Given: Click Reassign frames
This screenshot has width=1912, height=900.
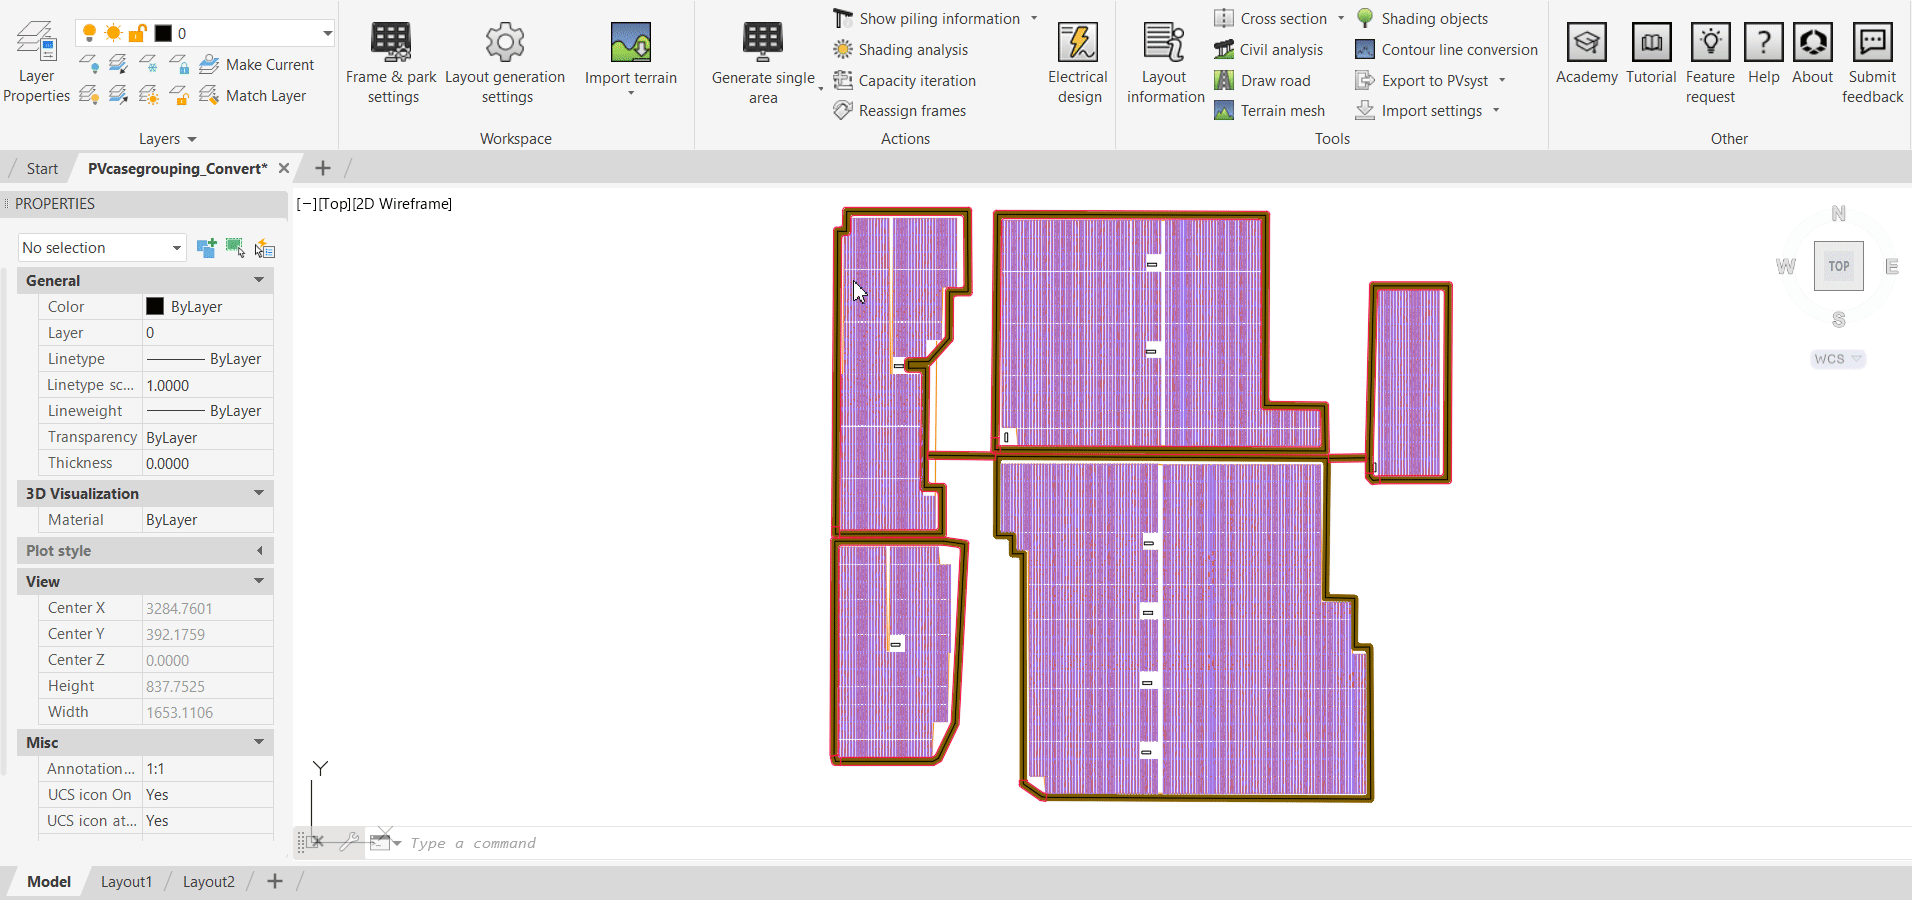Looking at the screenshot, I should pos(900,111).
